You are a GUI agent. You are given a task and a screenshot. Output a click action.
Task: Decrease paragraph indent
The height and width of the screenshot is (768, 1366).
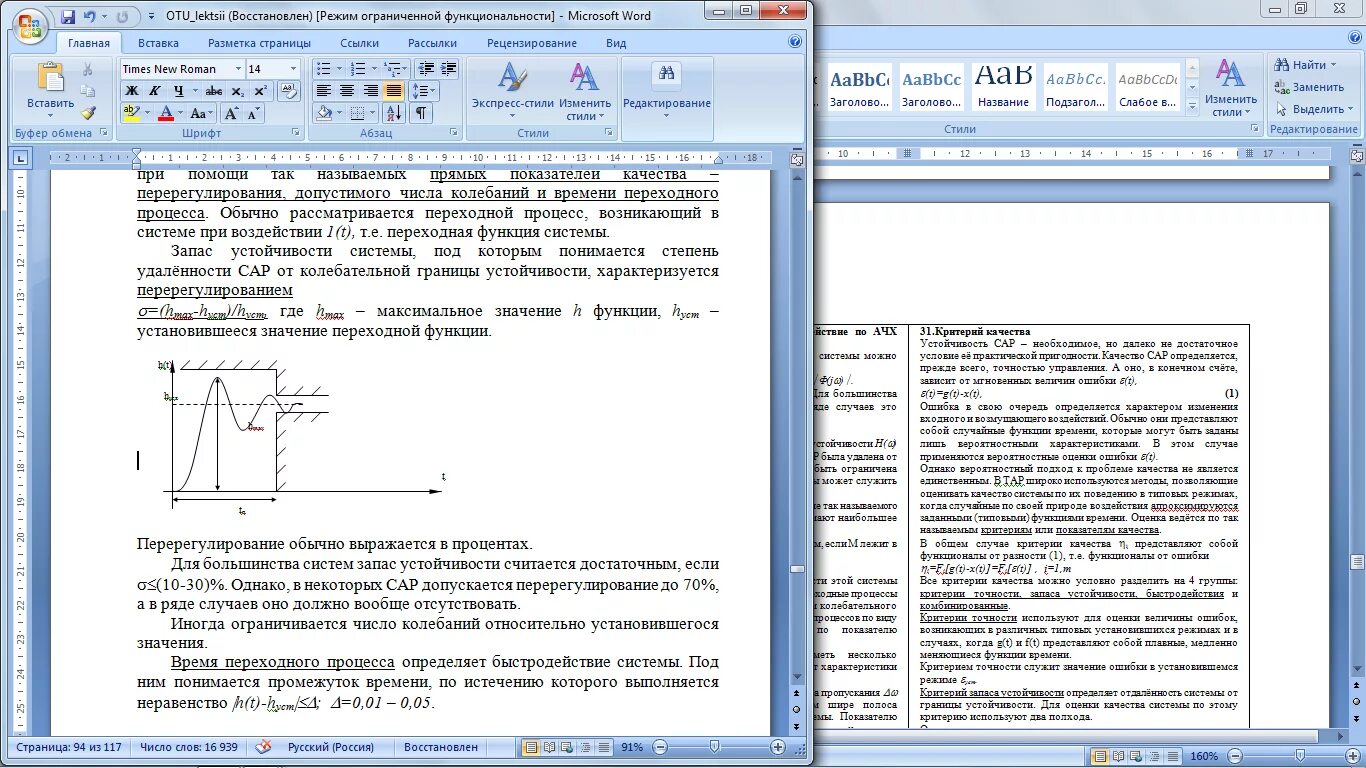coord(425,69)
